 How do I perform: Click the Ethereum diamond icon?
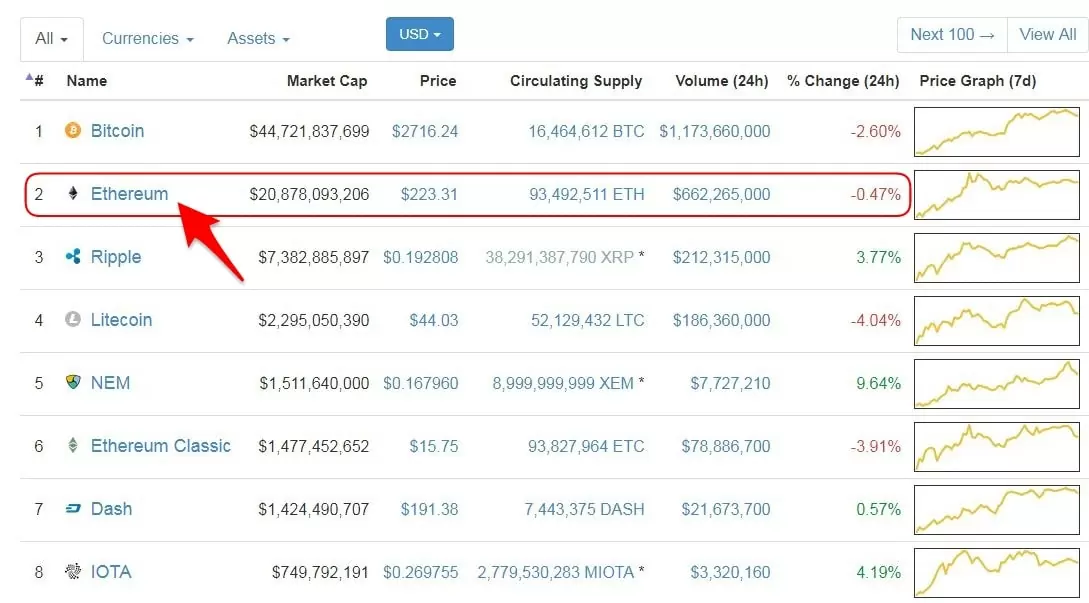tap(73, 193)
